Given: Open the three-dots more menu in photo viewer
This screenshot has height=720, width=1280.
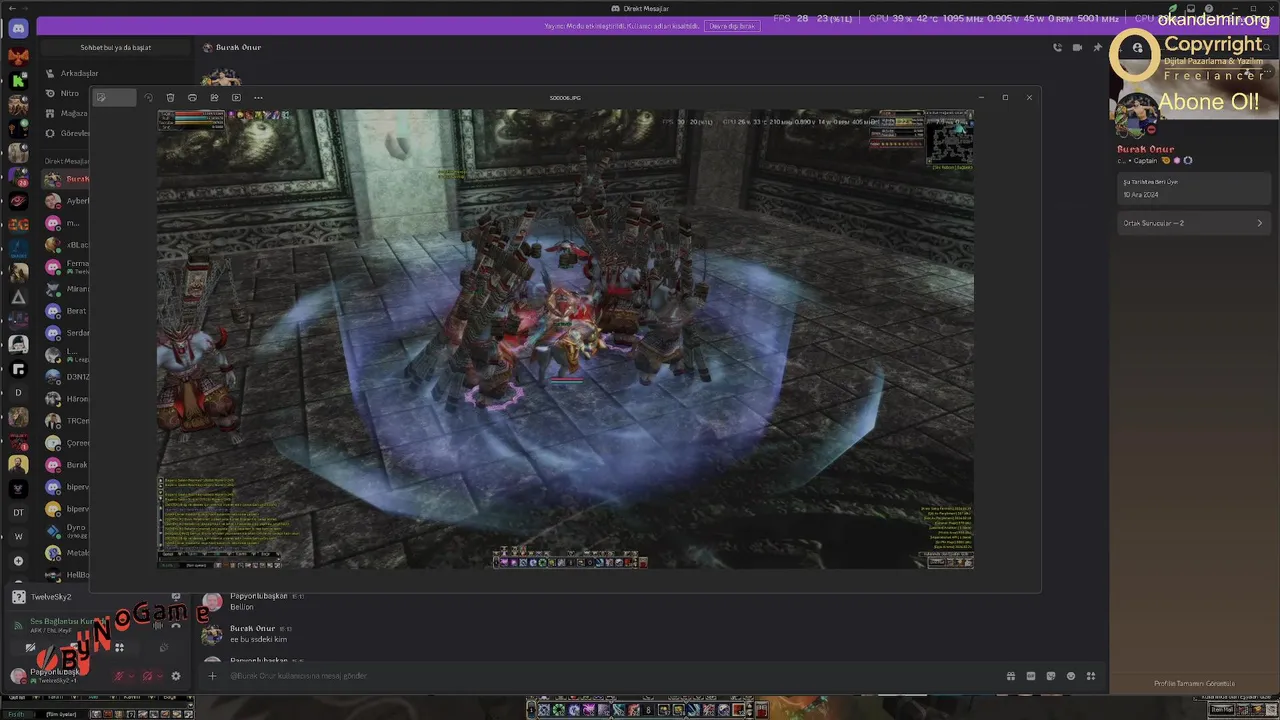Looking at the screenshot, I should [x=258, y=97].
